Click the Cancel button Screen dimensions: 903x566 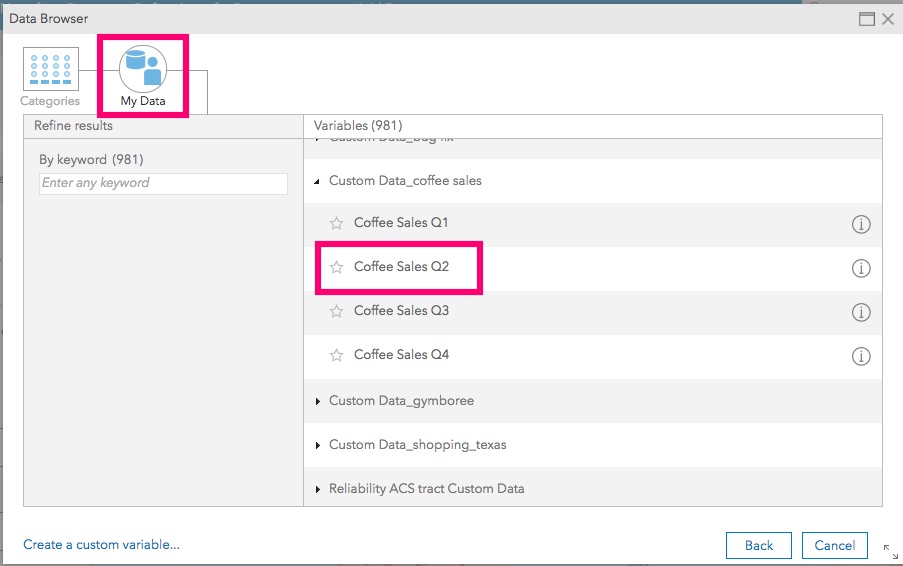[834, 545]
